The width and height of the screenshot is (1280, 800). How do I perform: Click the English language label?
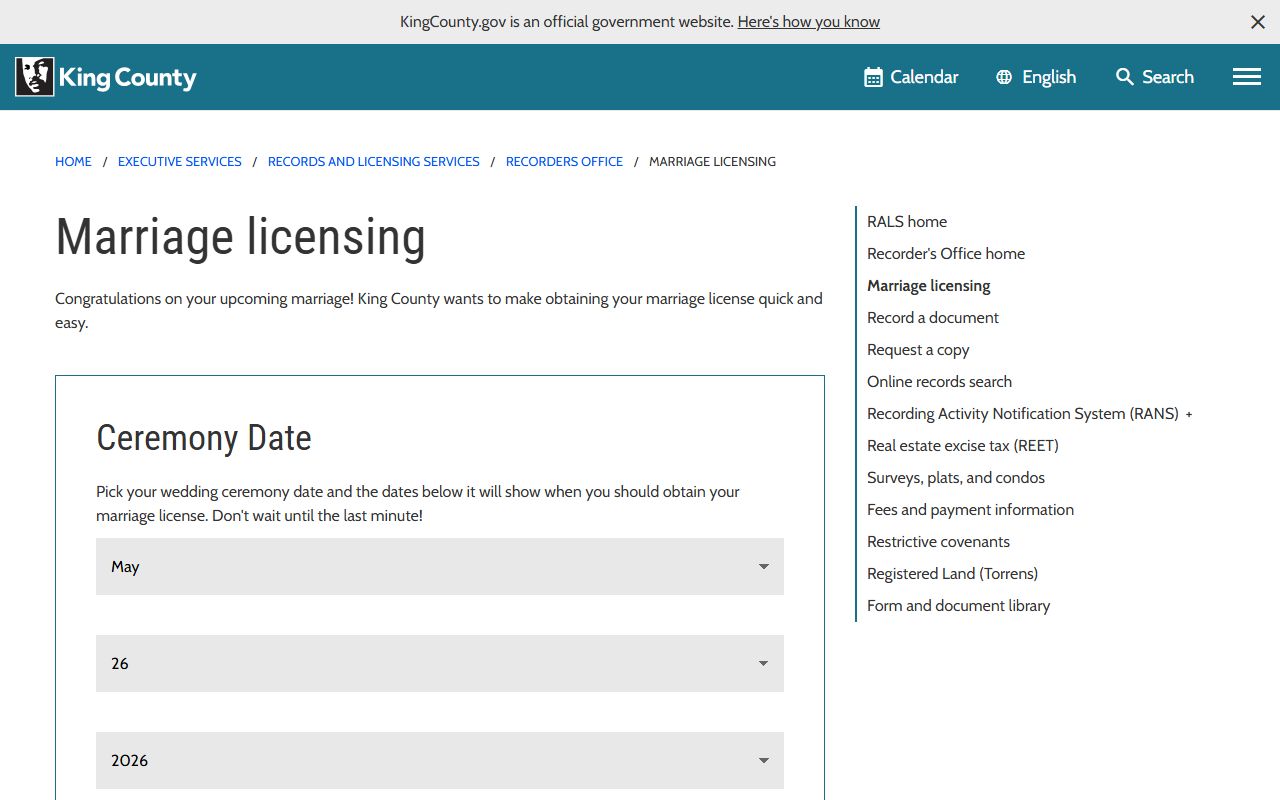[x=1049, y=77]
